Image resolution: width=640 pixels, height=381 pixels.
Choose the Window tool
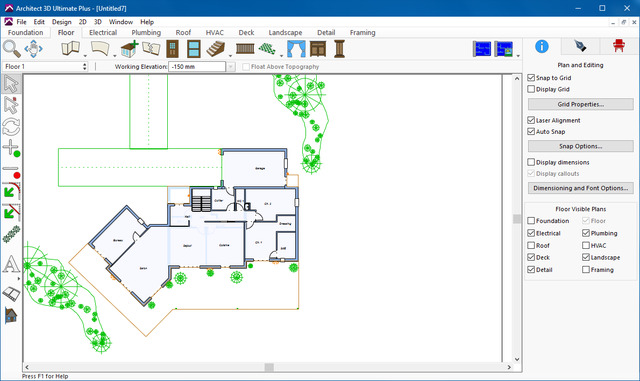pyautogui.click(x=194, y=49)
